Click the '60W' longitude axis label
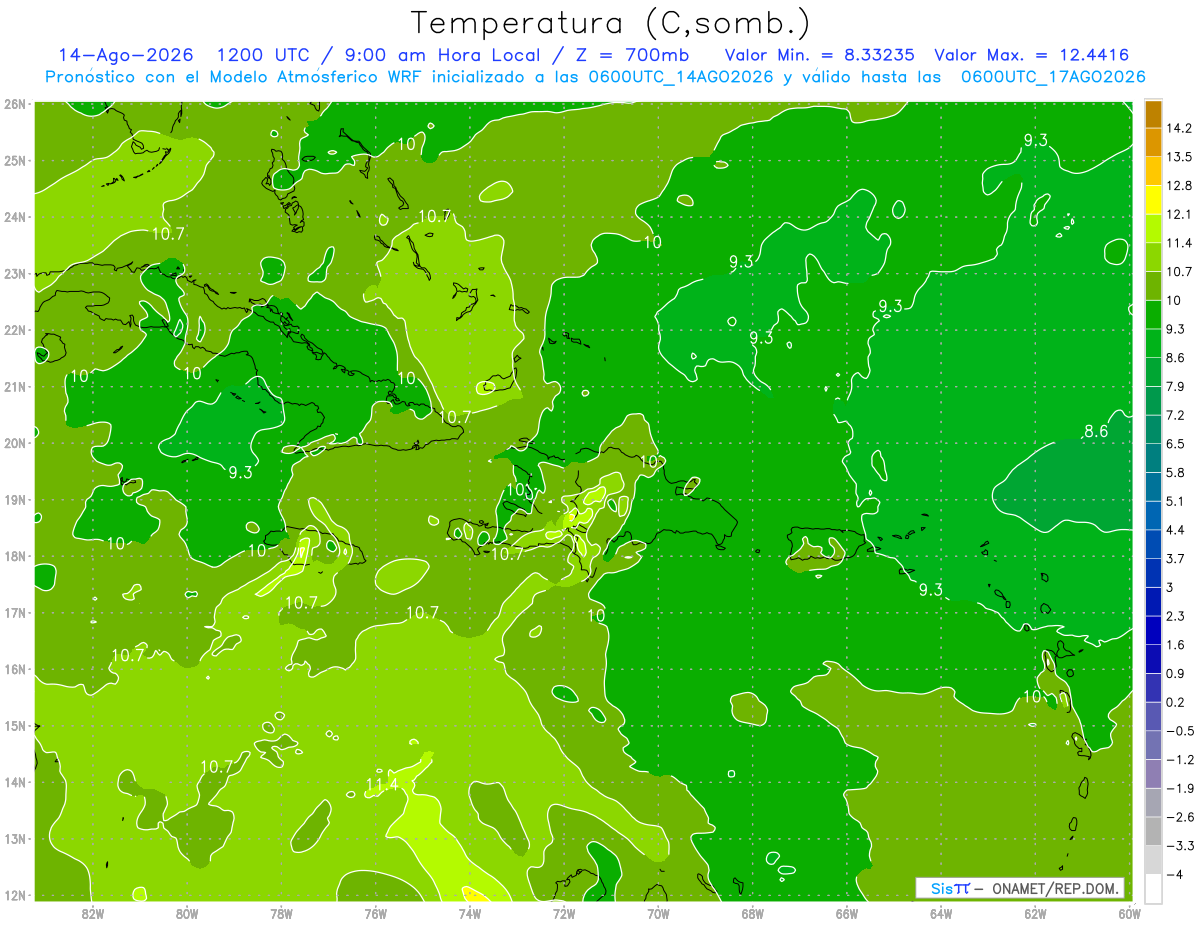 [x=1130, y=913]
